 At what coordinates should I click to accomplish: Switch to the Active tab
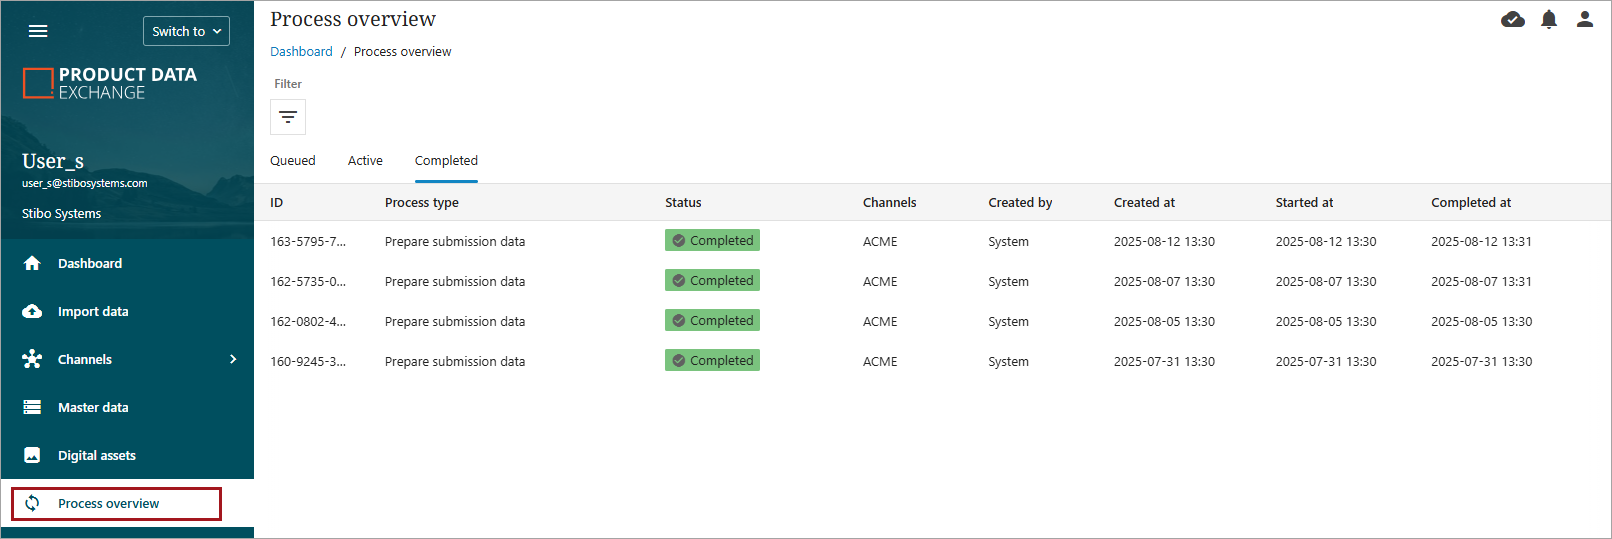(x=365, y=161)
